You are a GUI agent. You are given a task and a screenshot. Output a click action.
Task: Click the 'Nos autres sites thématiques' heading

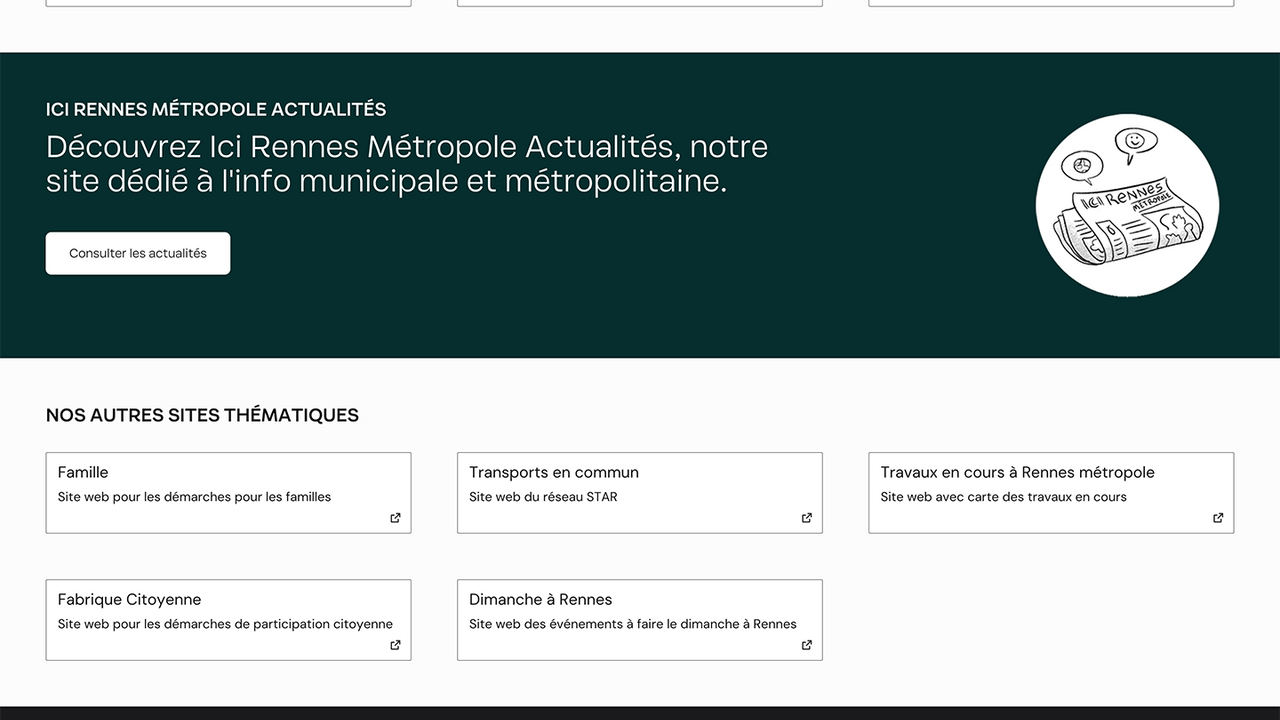(x=202, y=415)
